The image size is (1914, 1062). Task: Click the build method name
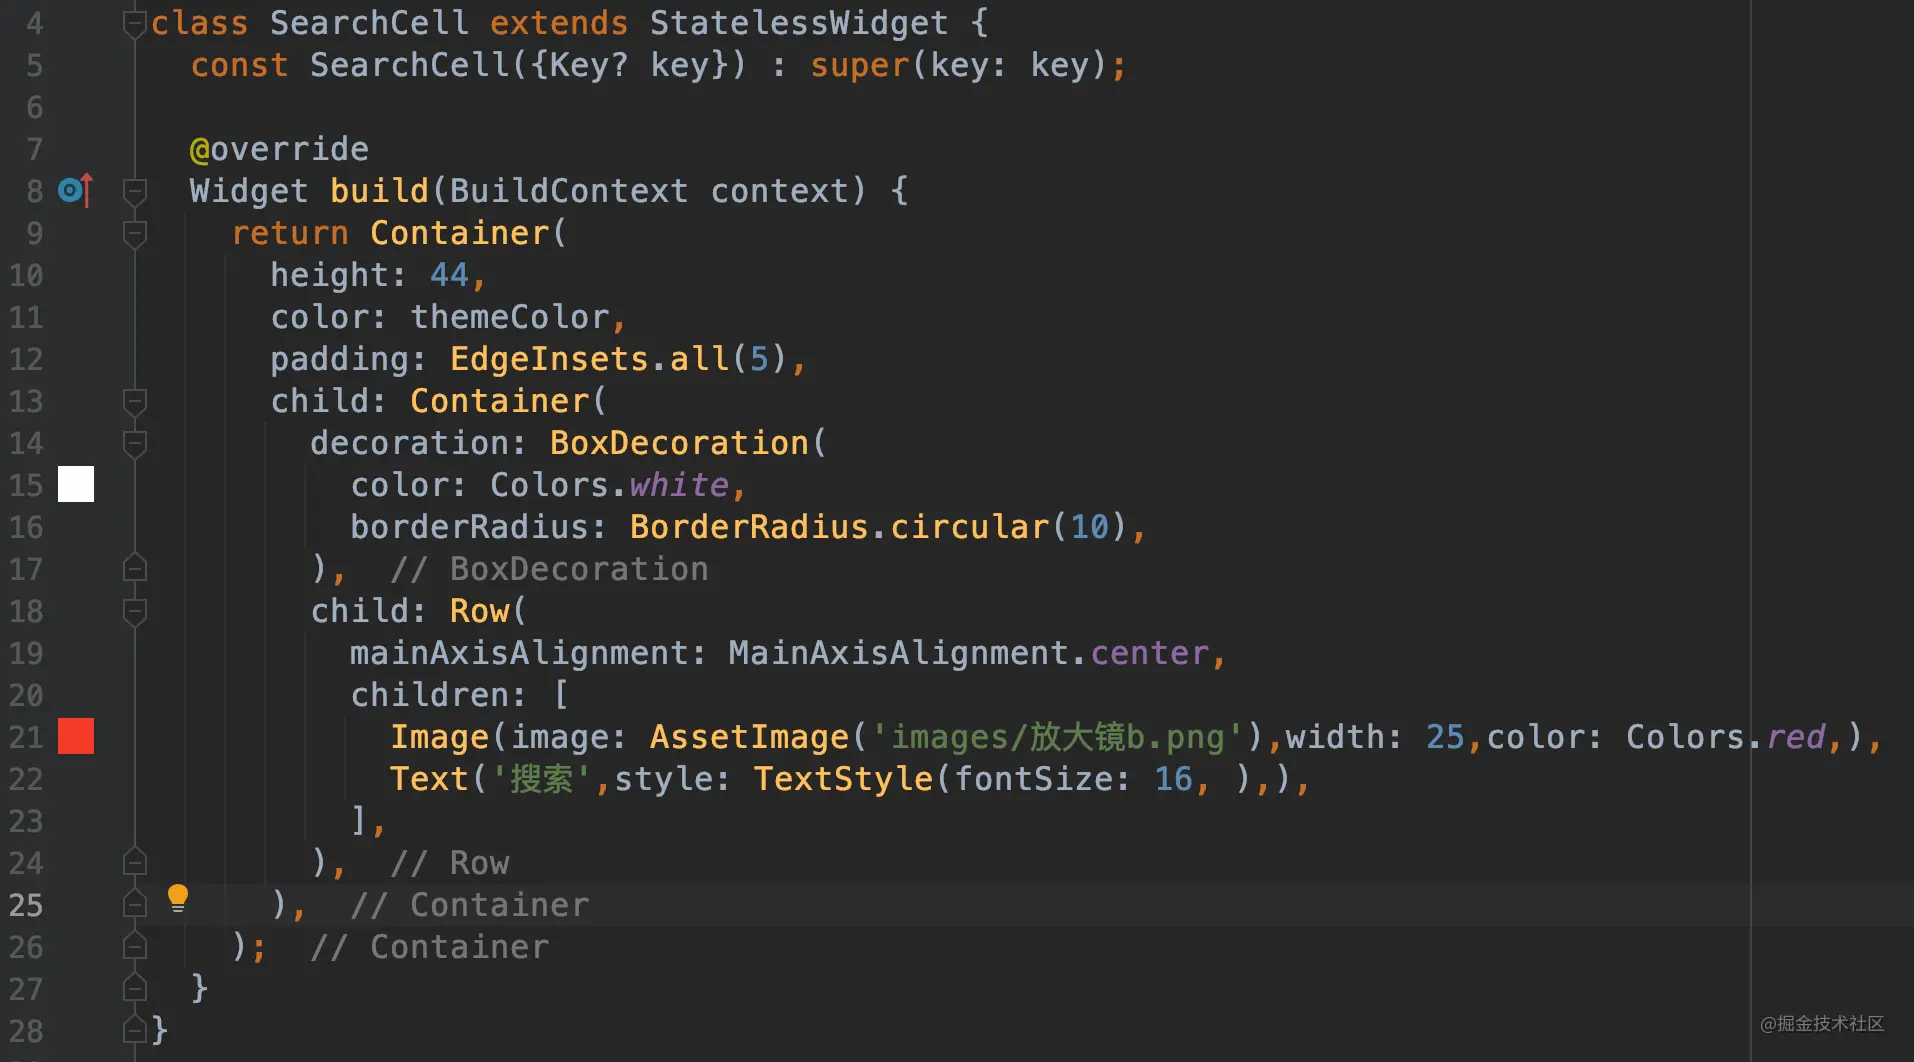pyautogui.click(x=379, y=191)
